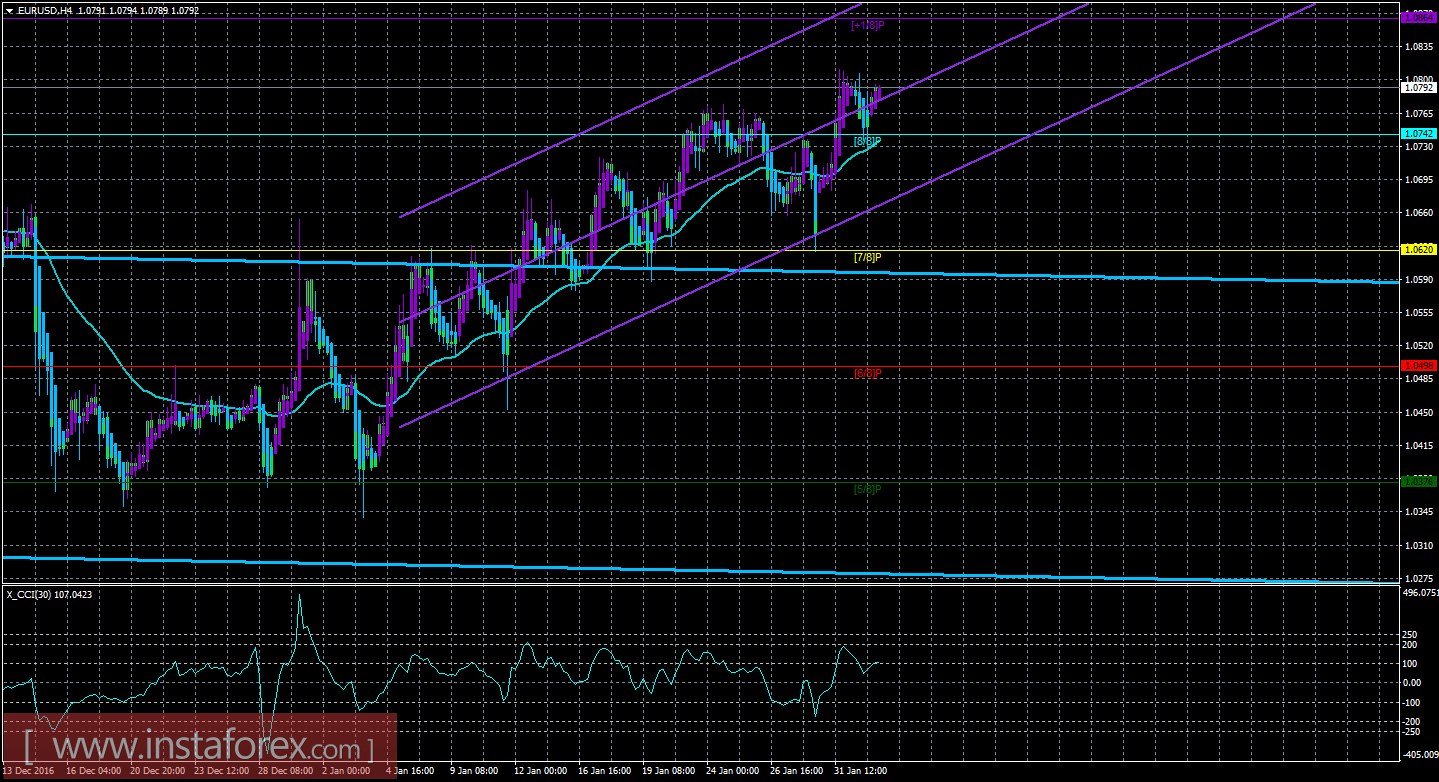Image resolution: width=1439 pixels, height=782 pixels.
Task: Click the [5/8]P Murrey level label
Action: pyautogui.click(x=867, y=489)
